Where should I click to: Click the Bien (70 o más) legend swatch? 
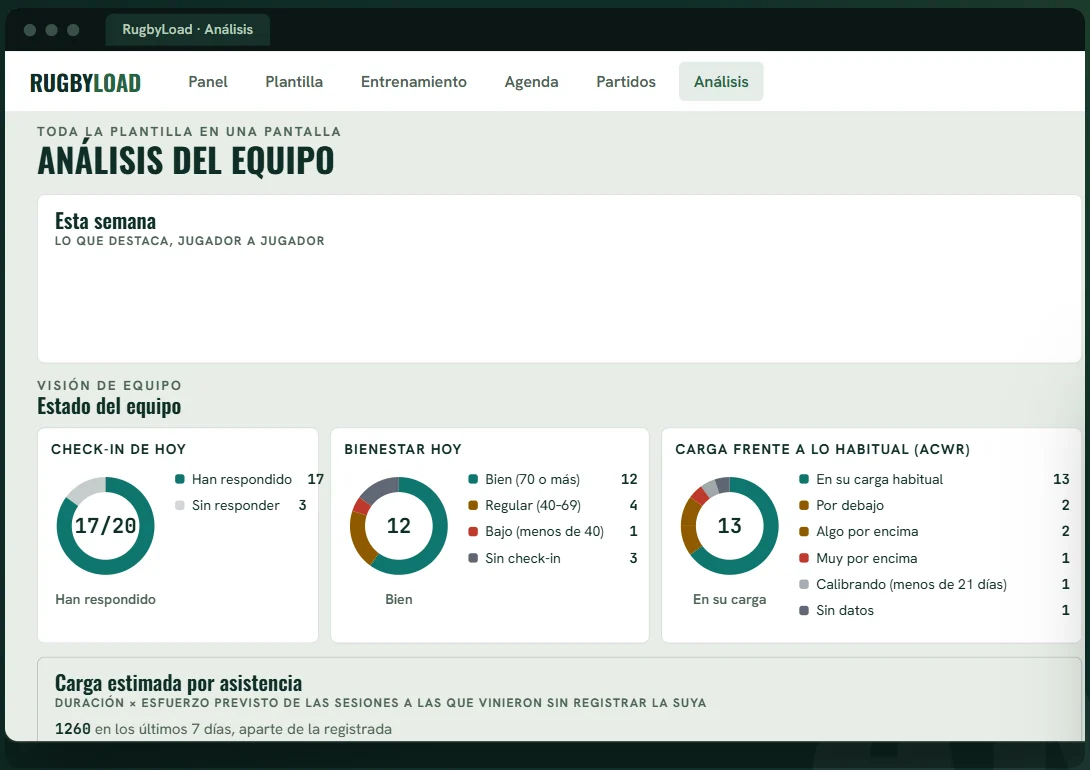tap(473, 479)
